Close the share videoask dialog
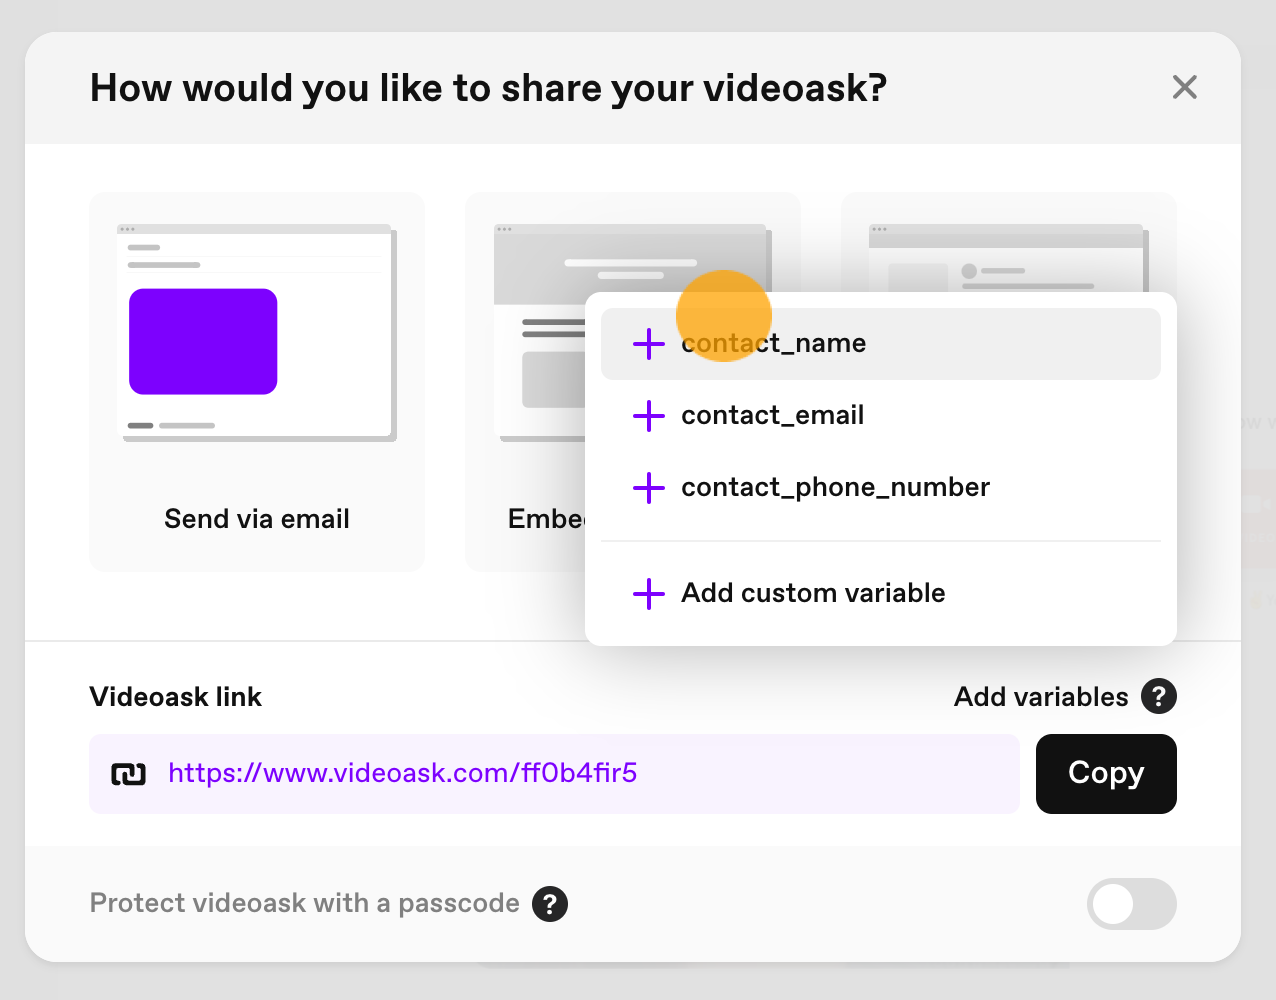 1184,88
